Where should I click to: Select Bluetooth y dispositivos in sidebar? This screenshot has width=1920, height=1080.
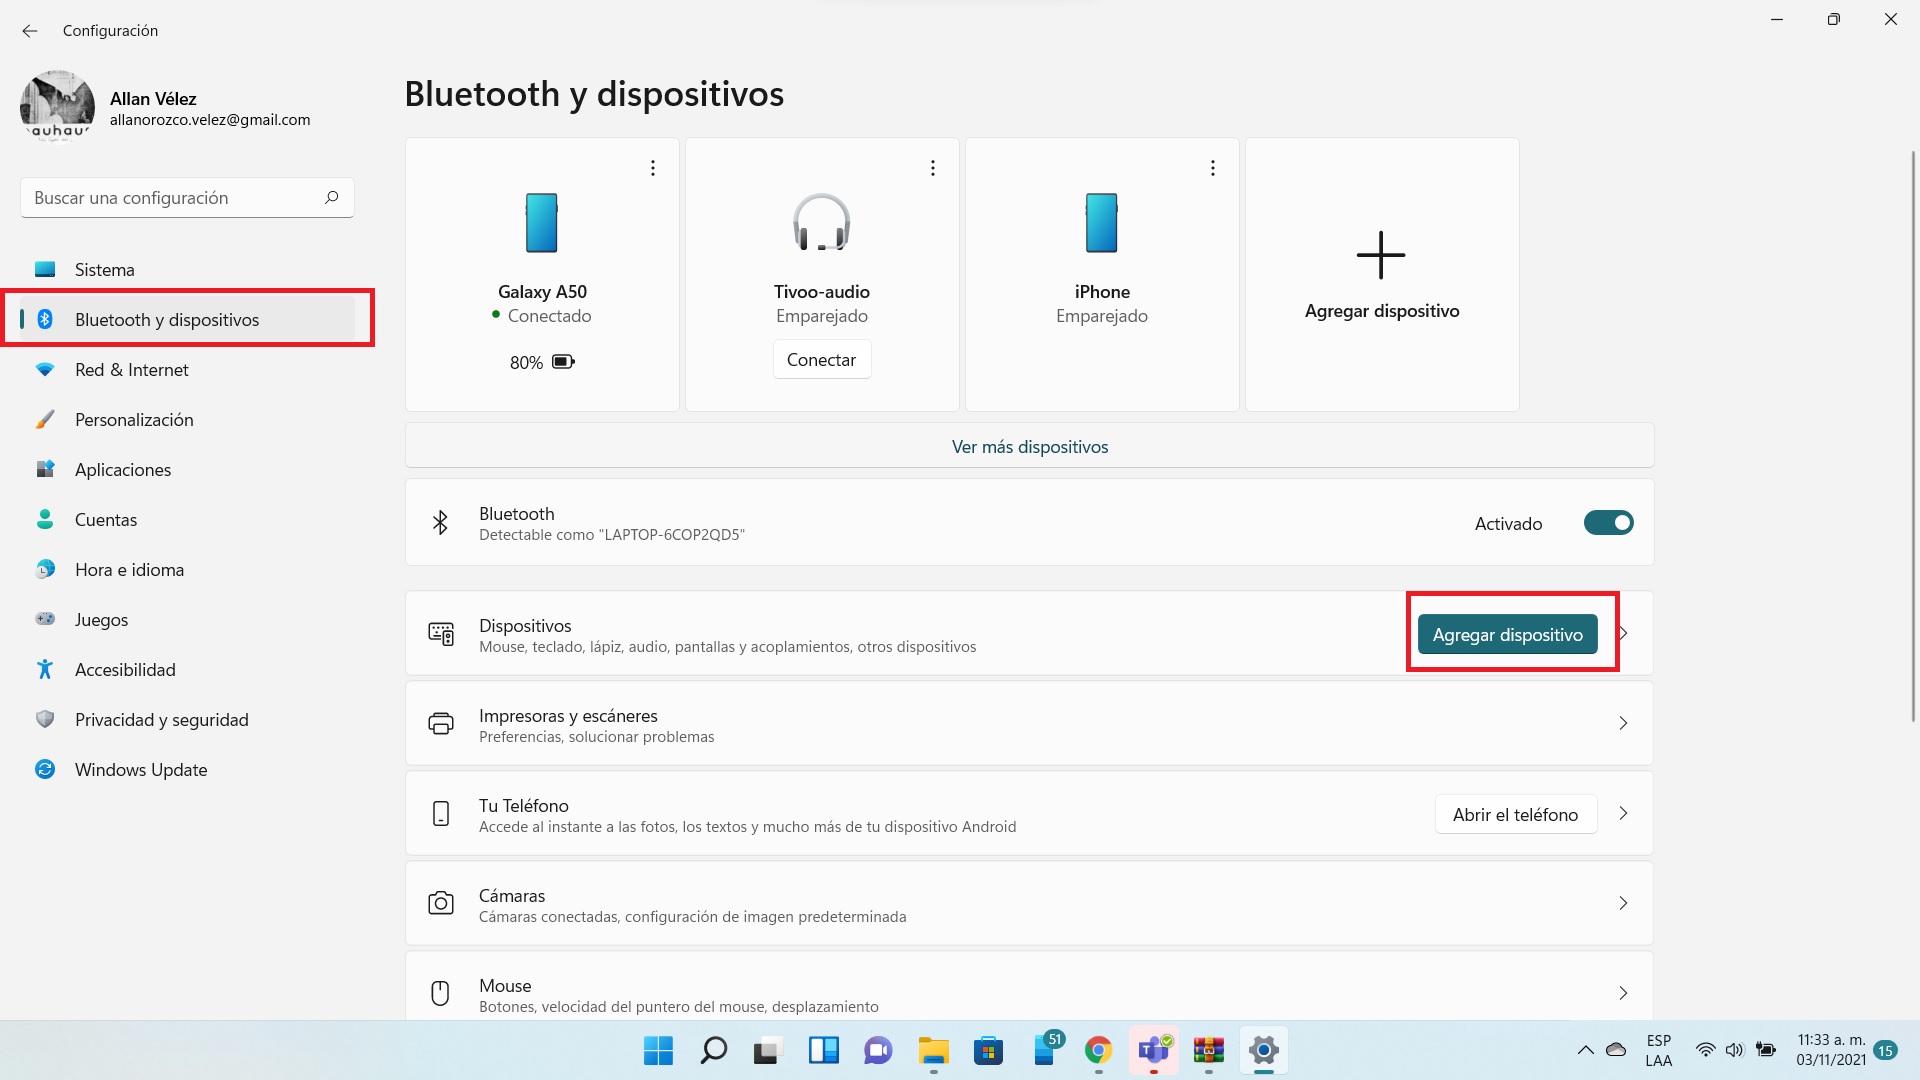click(x=167, y=319)
